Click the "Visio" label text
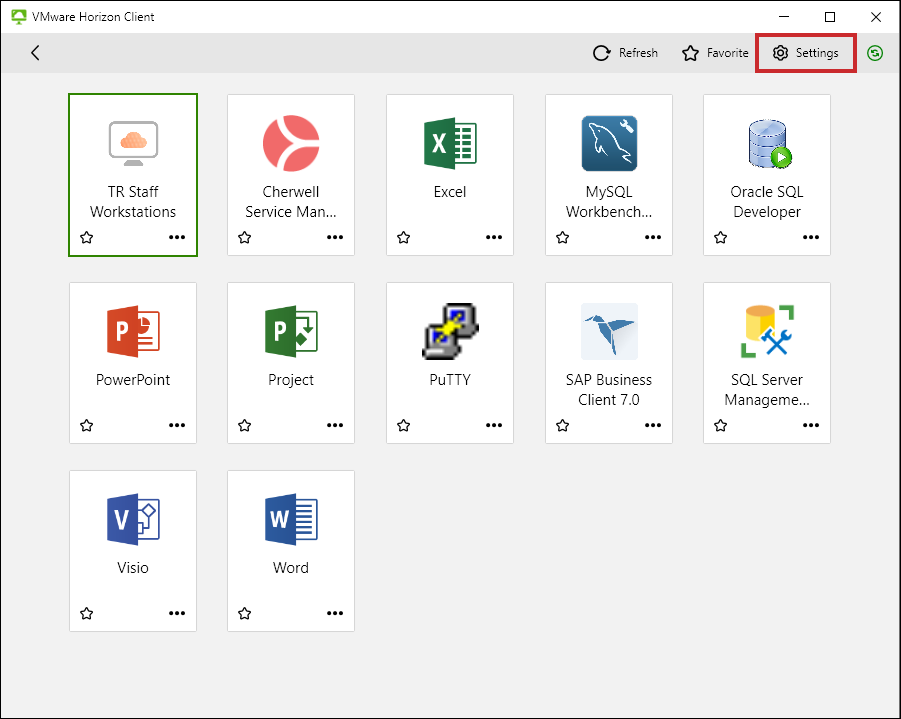 133,568
